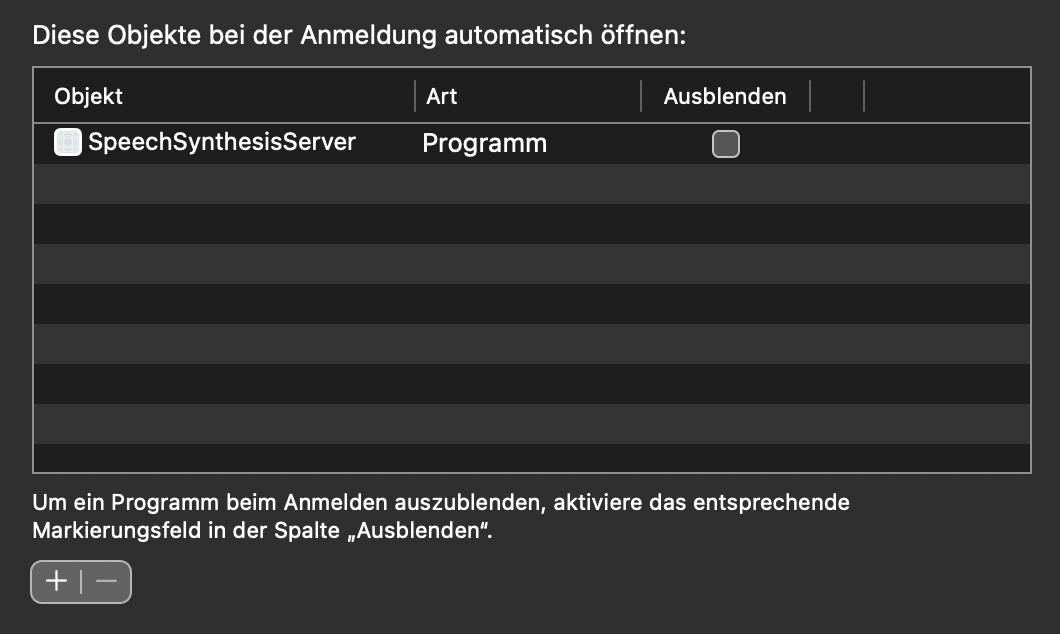This screenshot has width=1060, height=634.
Task: Click the heading text about Anmeldung automatisch öffnen
Action: click(x=360, y=36)
